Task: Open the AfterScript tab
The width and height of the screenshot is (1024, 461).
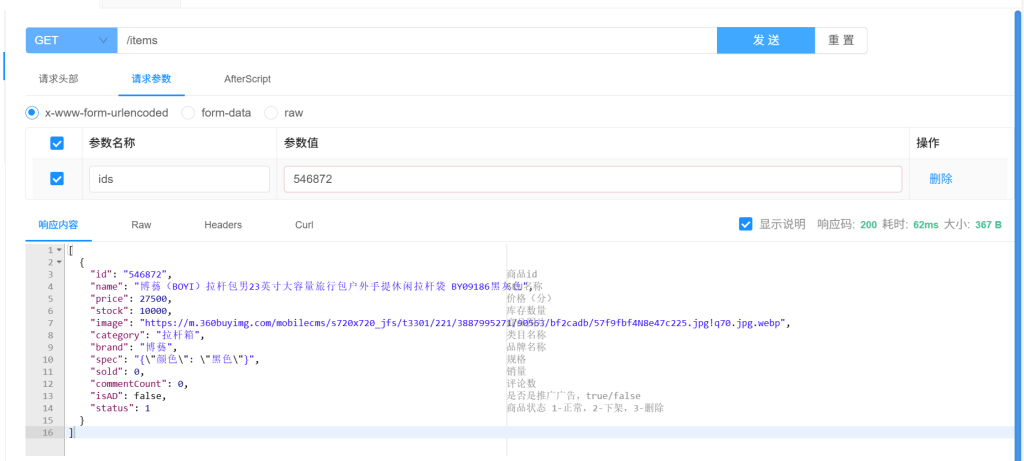Action: [247, 79]
